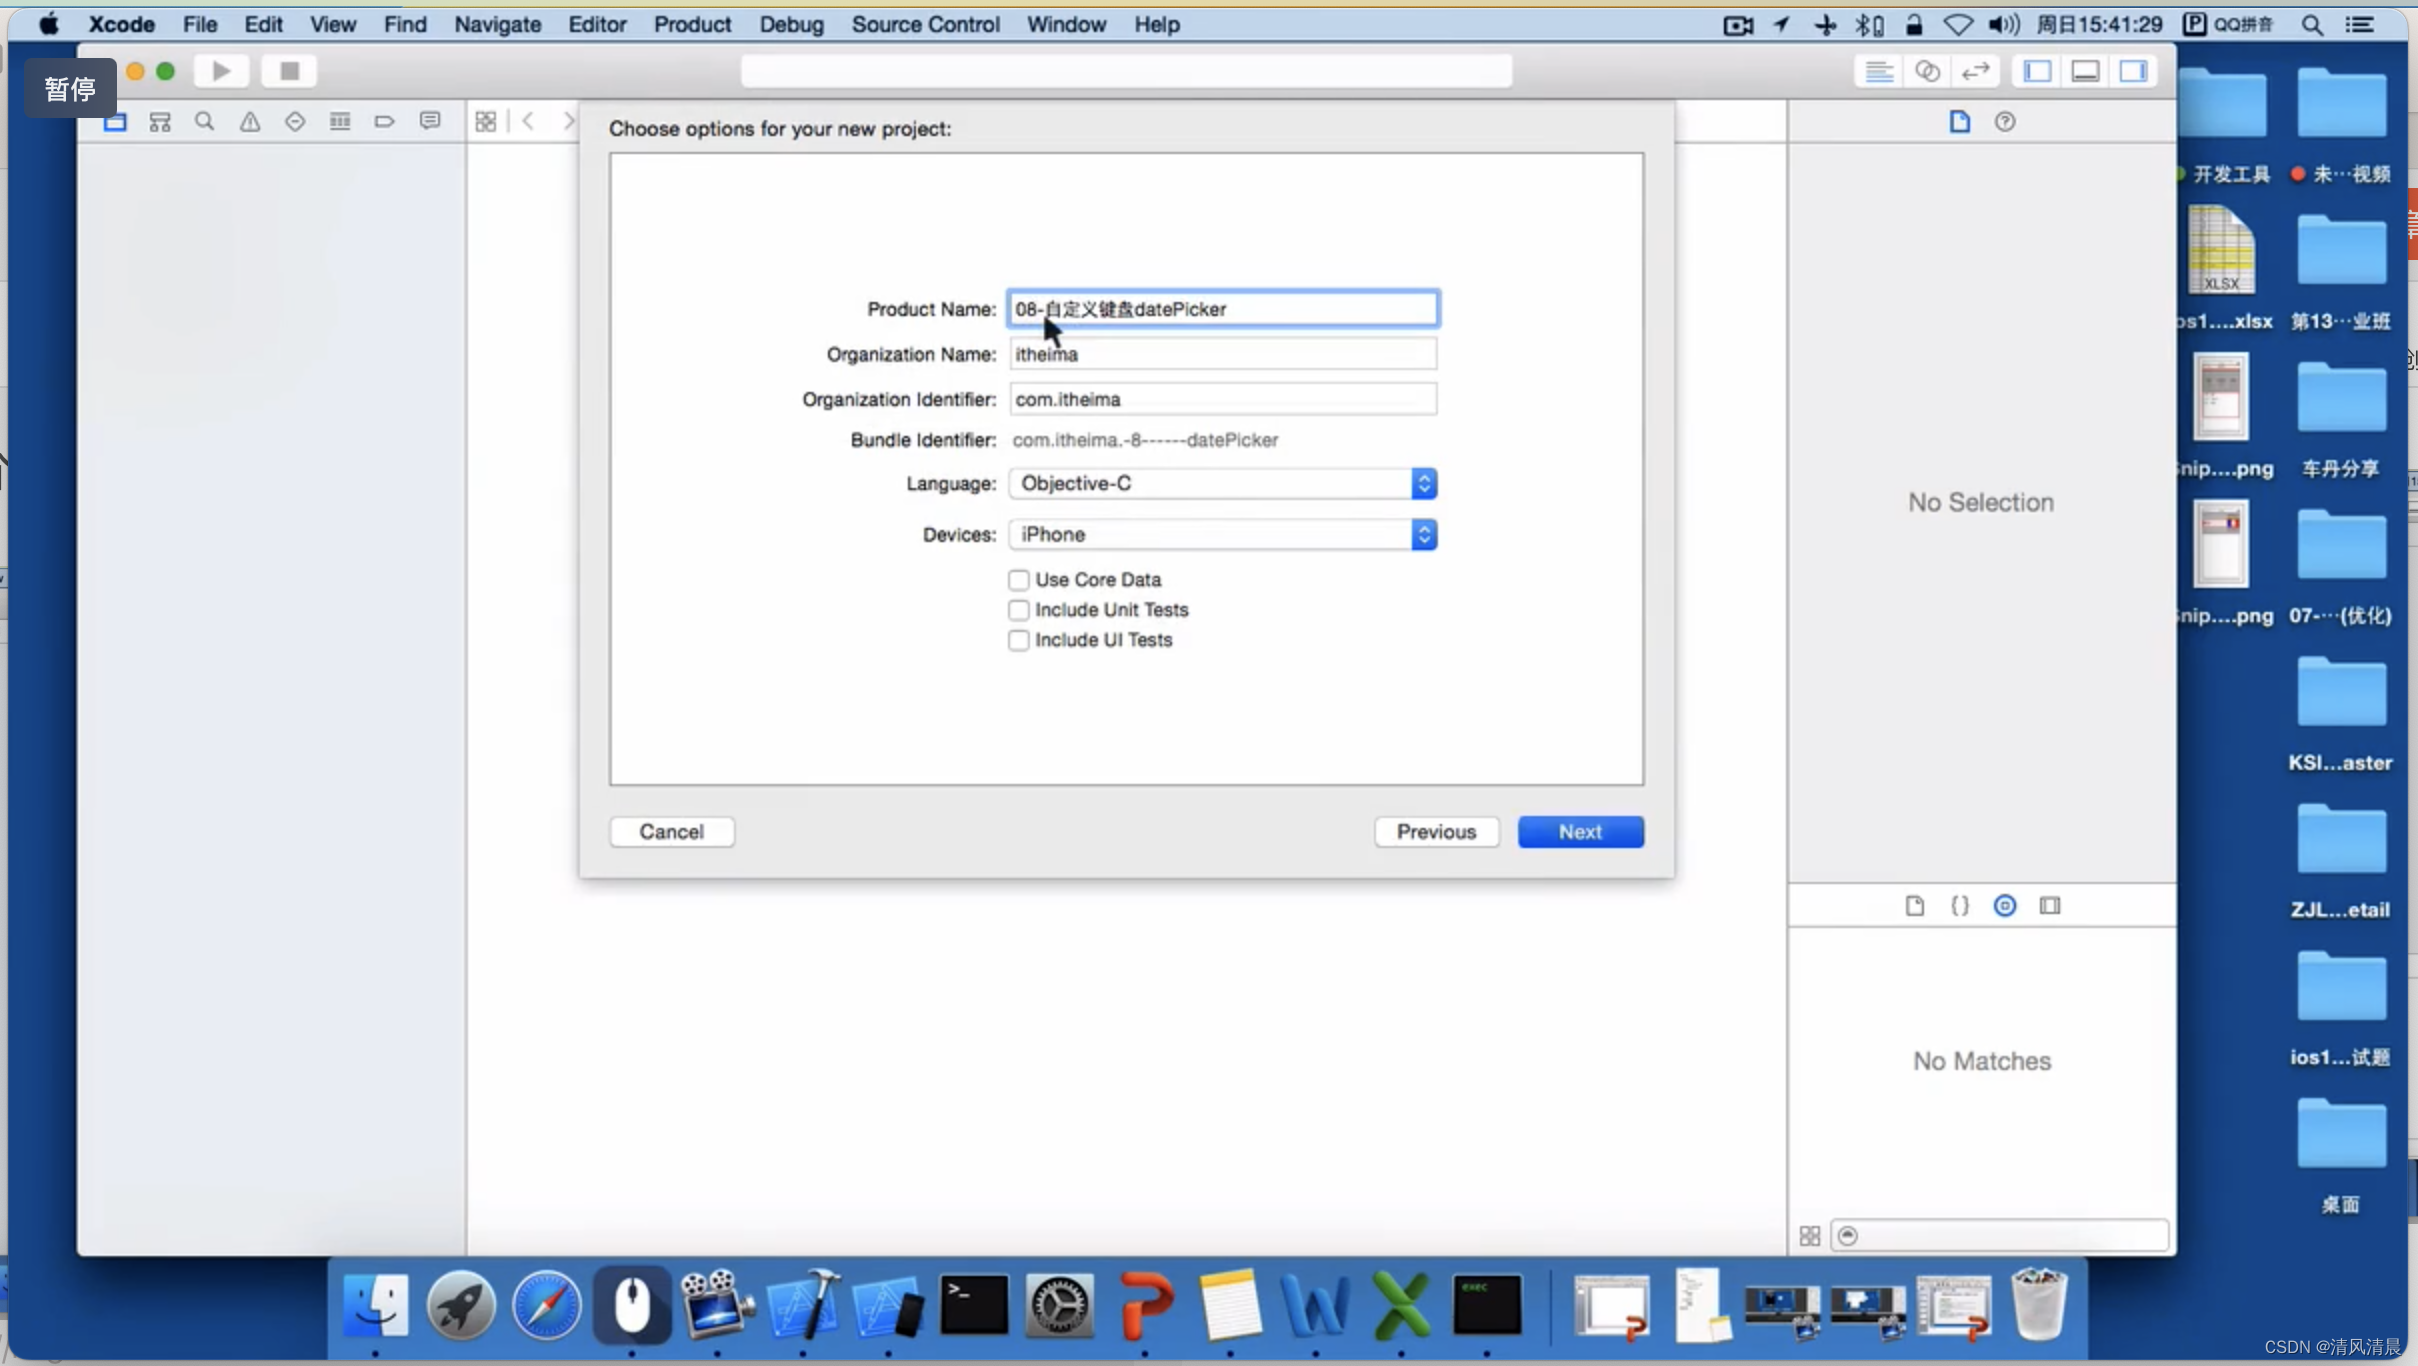Show the File inspector
Screen dimensions: 2418x1366
[x=1959, y=122]
